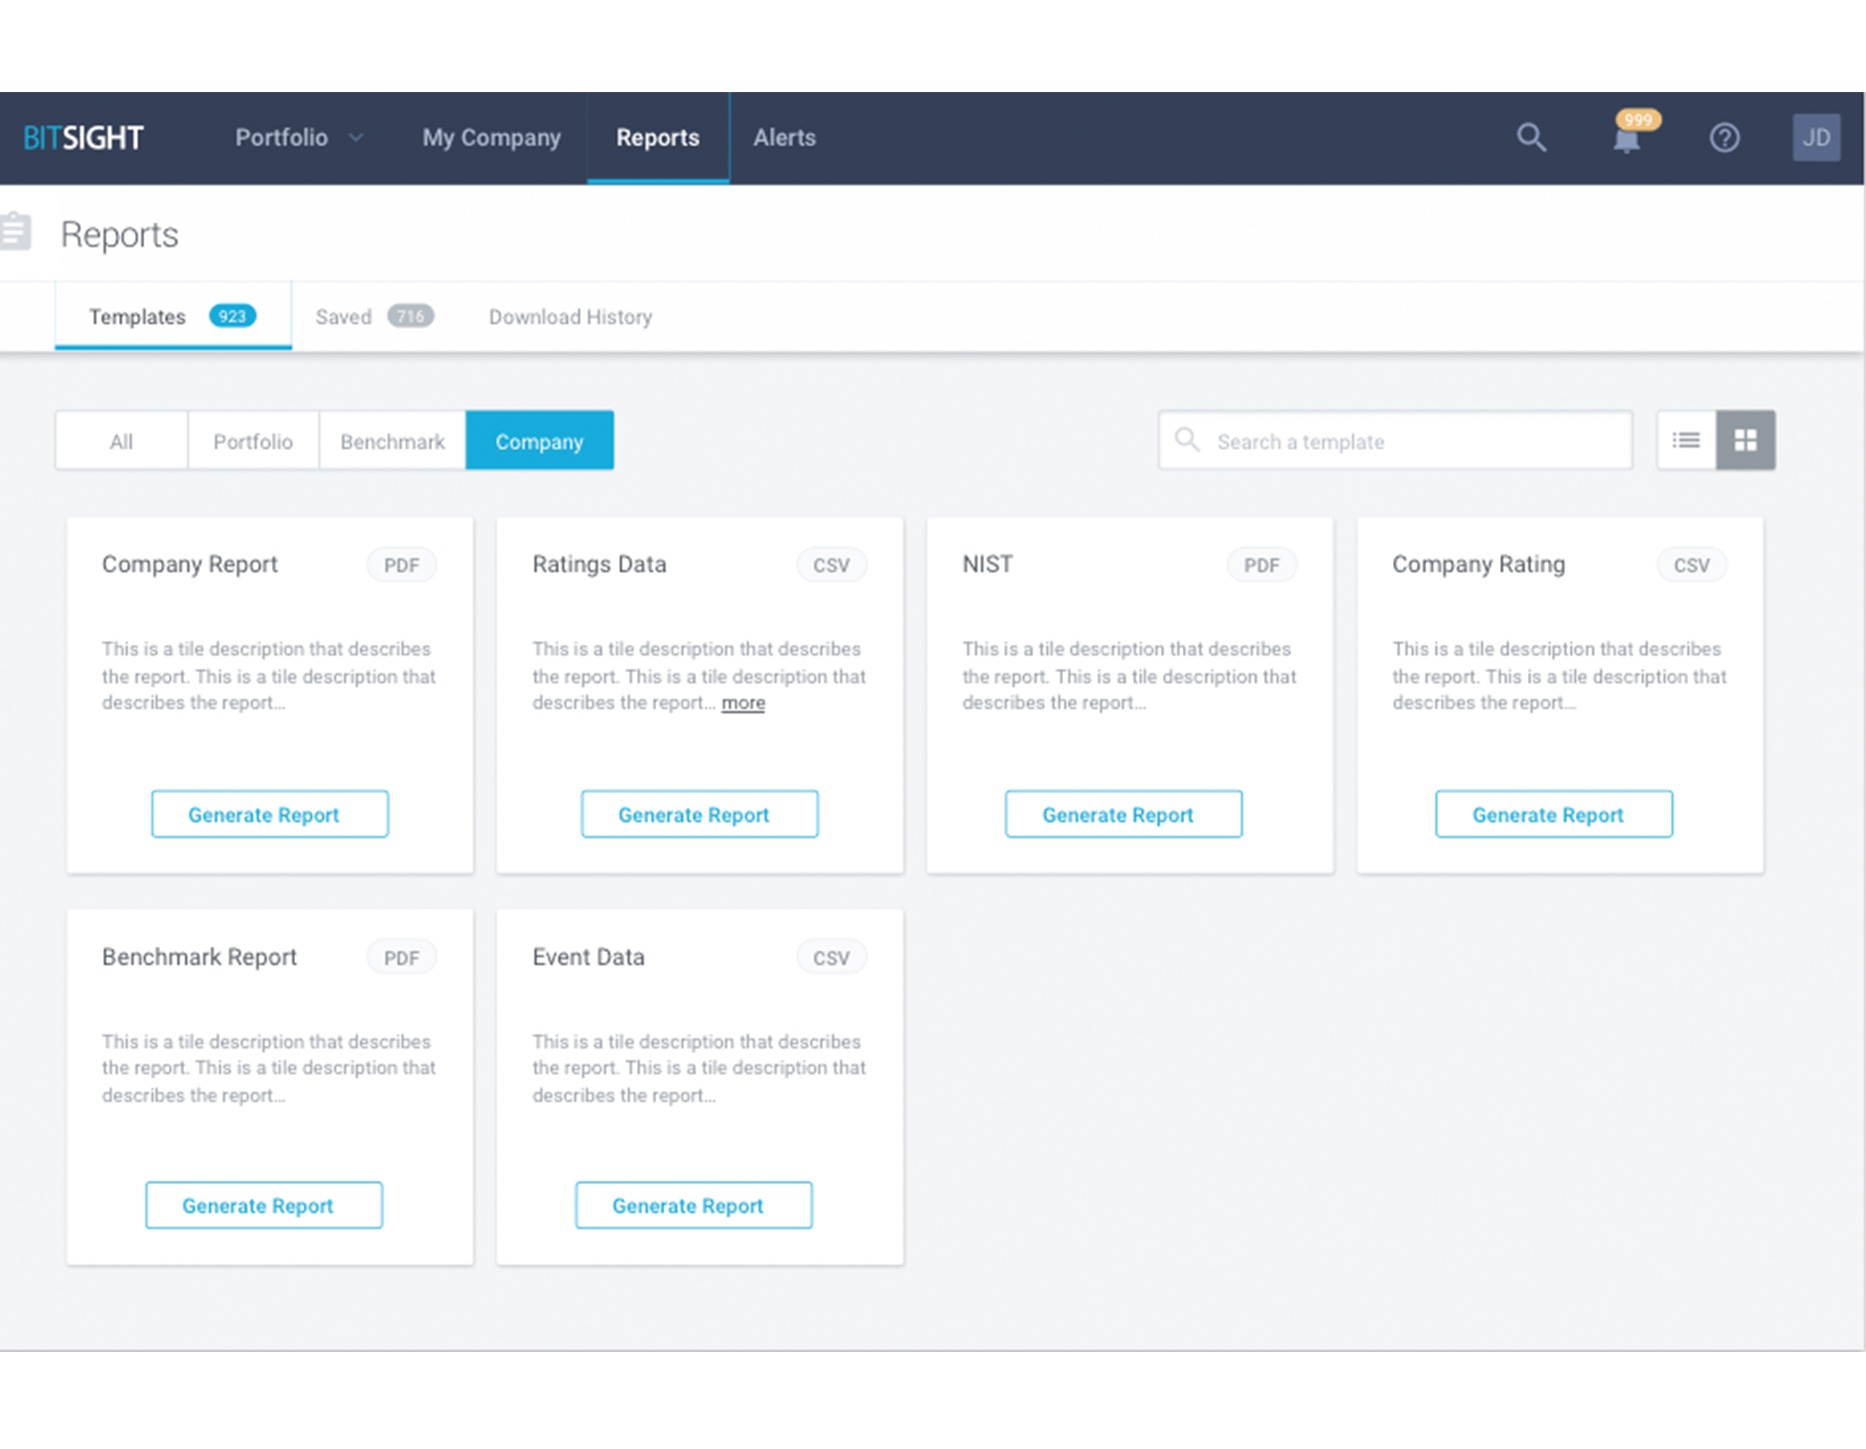Click the Company Report tile title
The height and width of the screenshot is (1449, 1866).
point(190,565)
